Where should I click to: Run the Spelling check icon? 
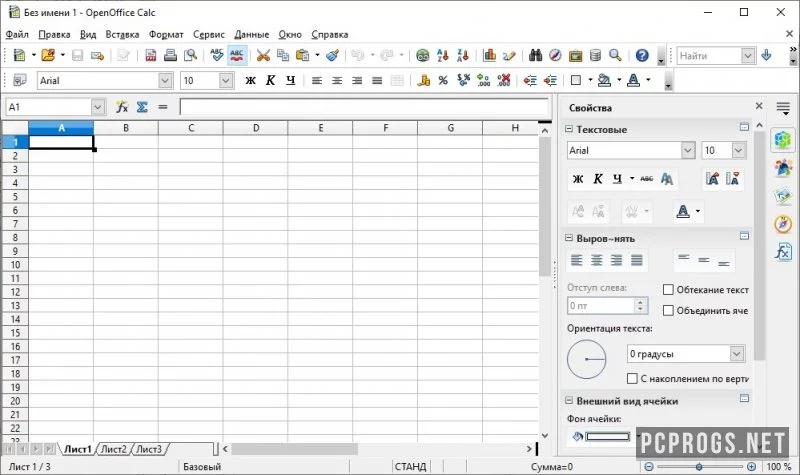pos(216,55)
